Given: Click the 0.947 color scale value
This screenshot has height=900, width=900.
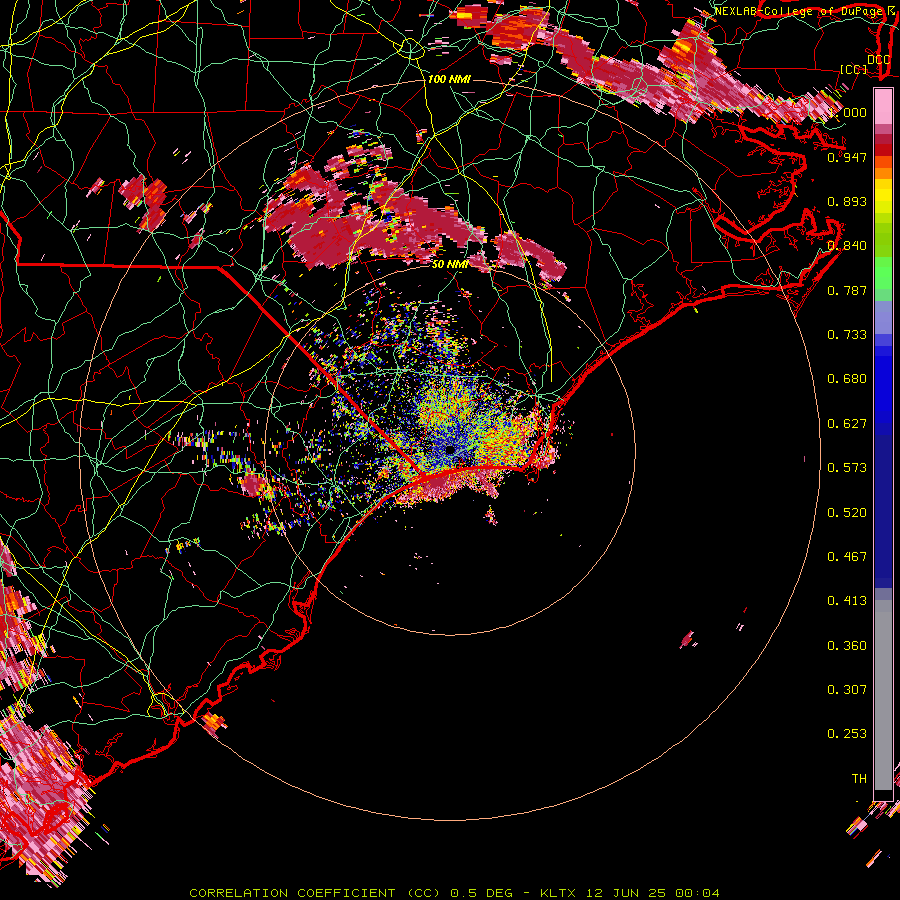Looking at the screenshot, I should [x=847, y=157].
